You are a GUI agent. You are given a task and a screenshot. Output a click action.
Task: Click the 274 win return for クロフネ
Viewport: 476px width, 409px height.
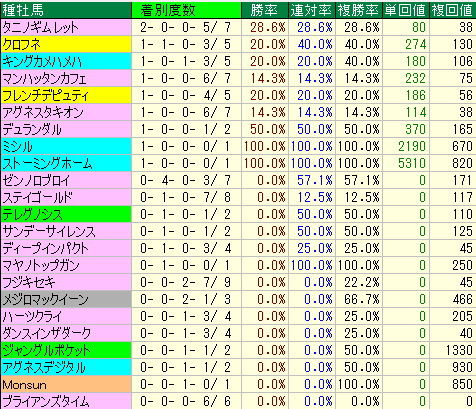tap(416, 44)
